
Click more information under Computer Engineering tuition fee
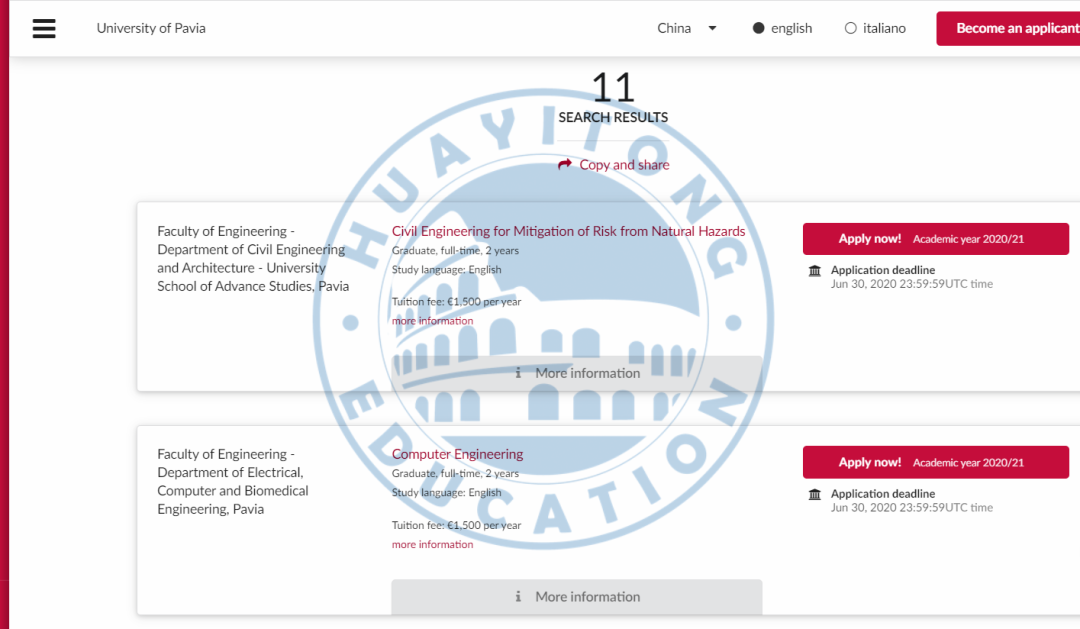tap(433, 544)
